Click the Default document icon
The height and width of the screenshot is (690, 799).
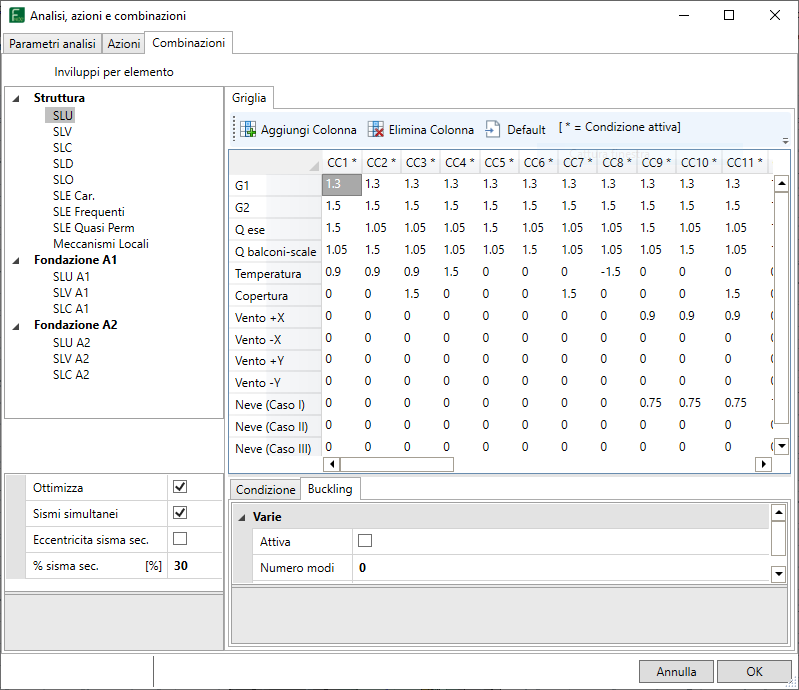492,129
